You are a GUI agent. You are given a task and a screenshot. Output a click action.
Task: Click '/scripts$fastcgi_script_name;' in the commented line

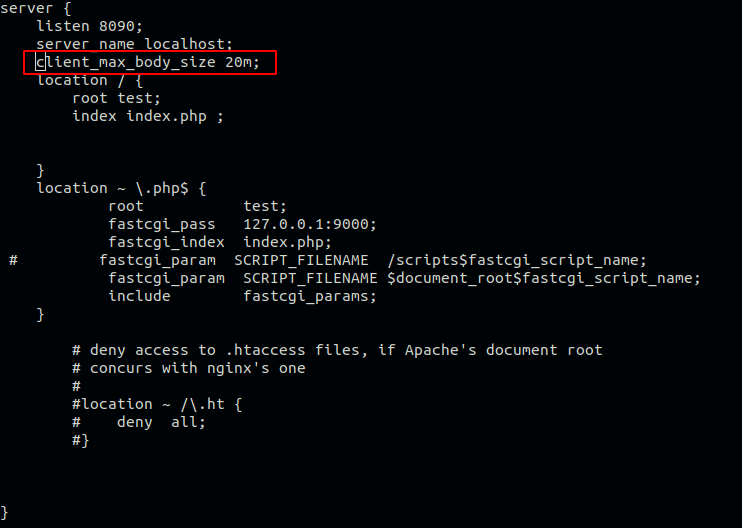(x=517, y=260)
